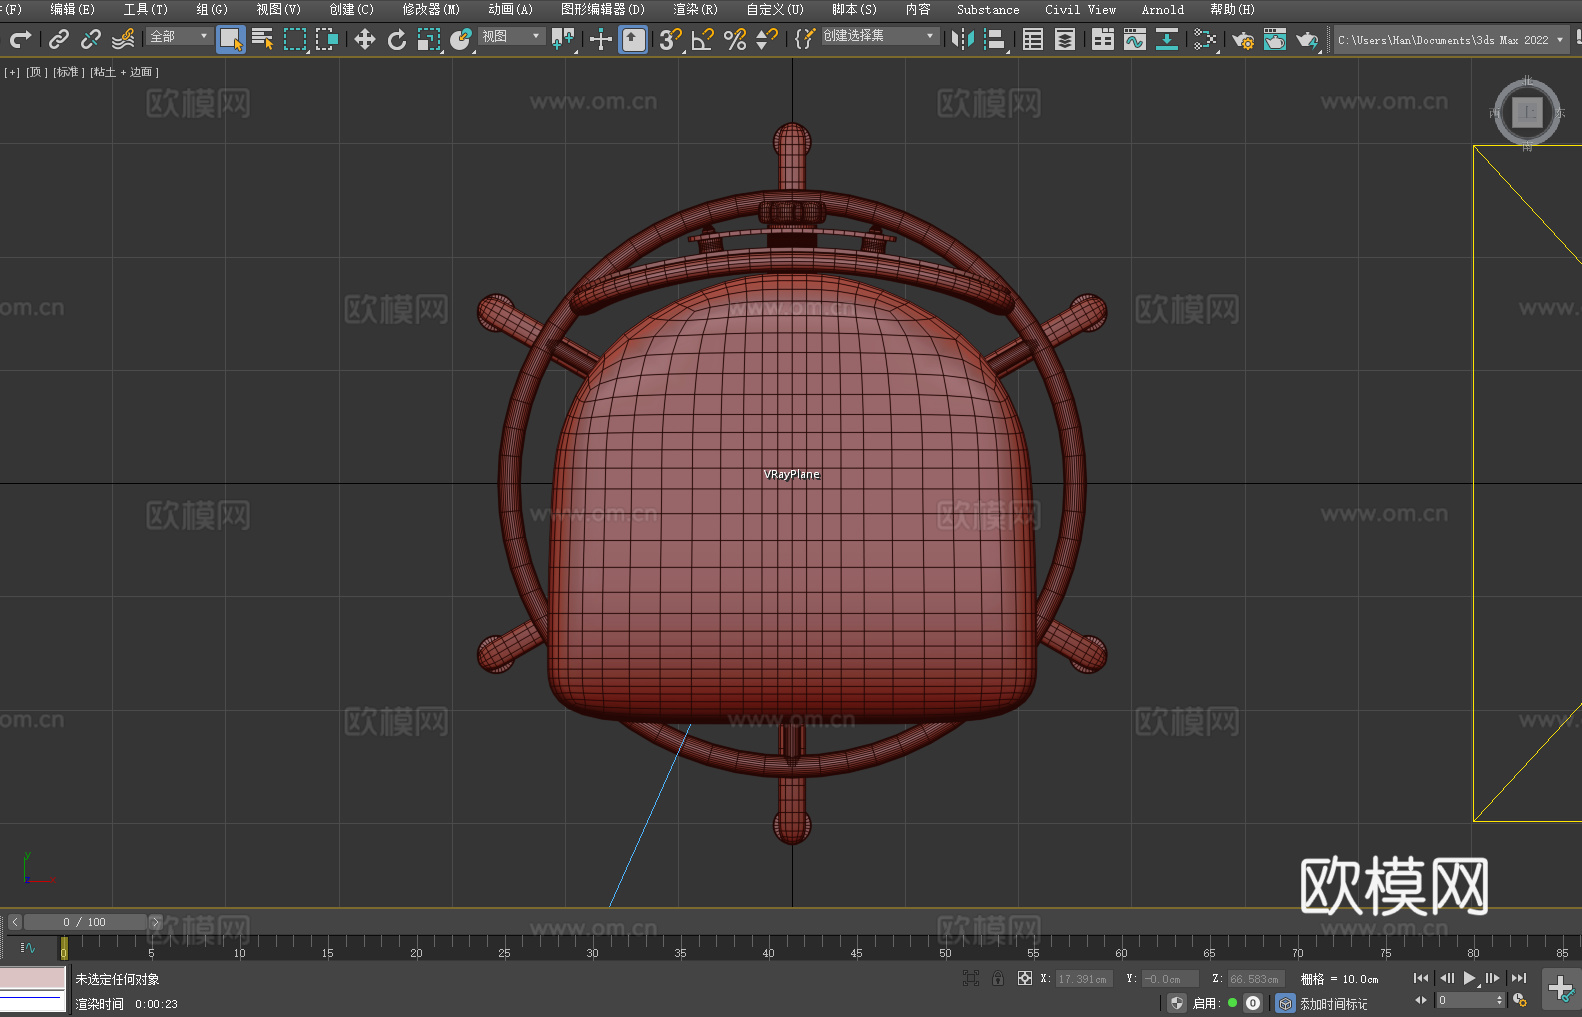The width and height of the screenshot is (1582, 1017).
Task: Click the Z coordinate field
Action: pyautogui.click(x=1255, y=979)
